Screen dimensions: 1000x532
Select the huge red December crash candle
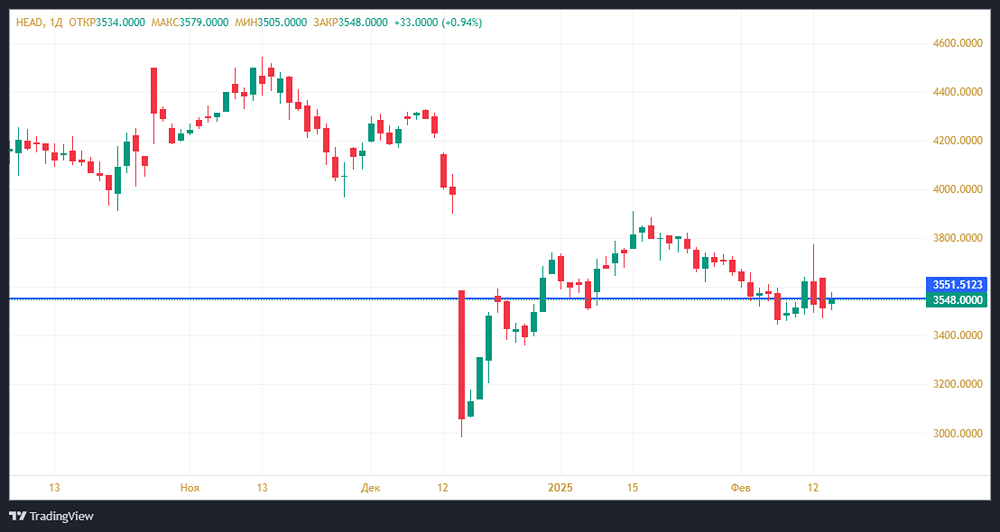pos(461,354)
